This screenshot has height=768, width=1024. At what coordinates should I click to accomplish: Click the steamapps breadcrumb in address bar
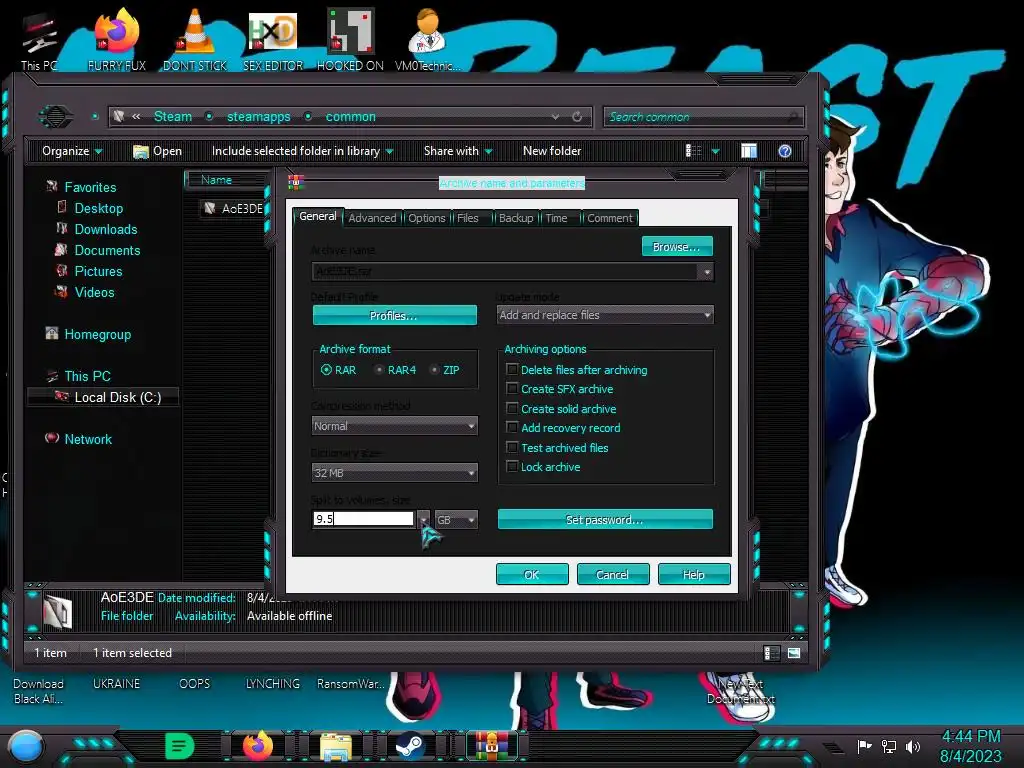[259, 117]
